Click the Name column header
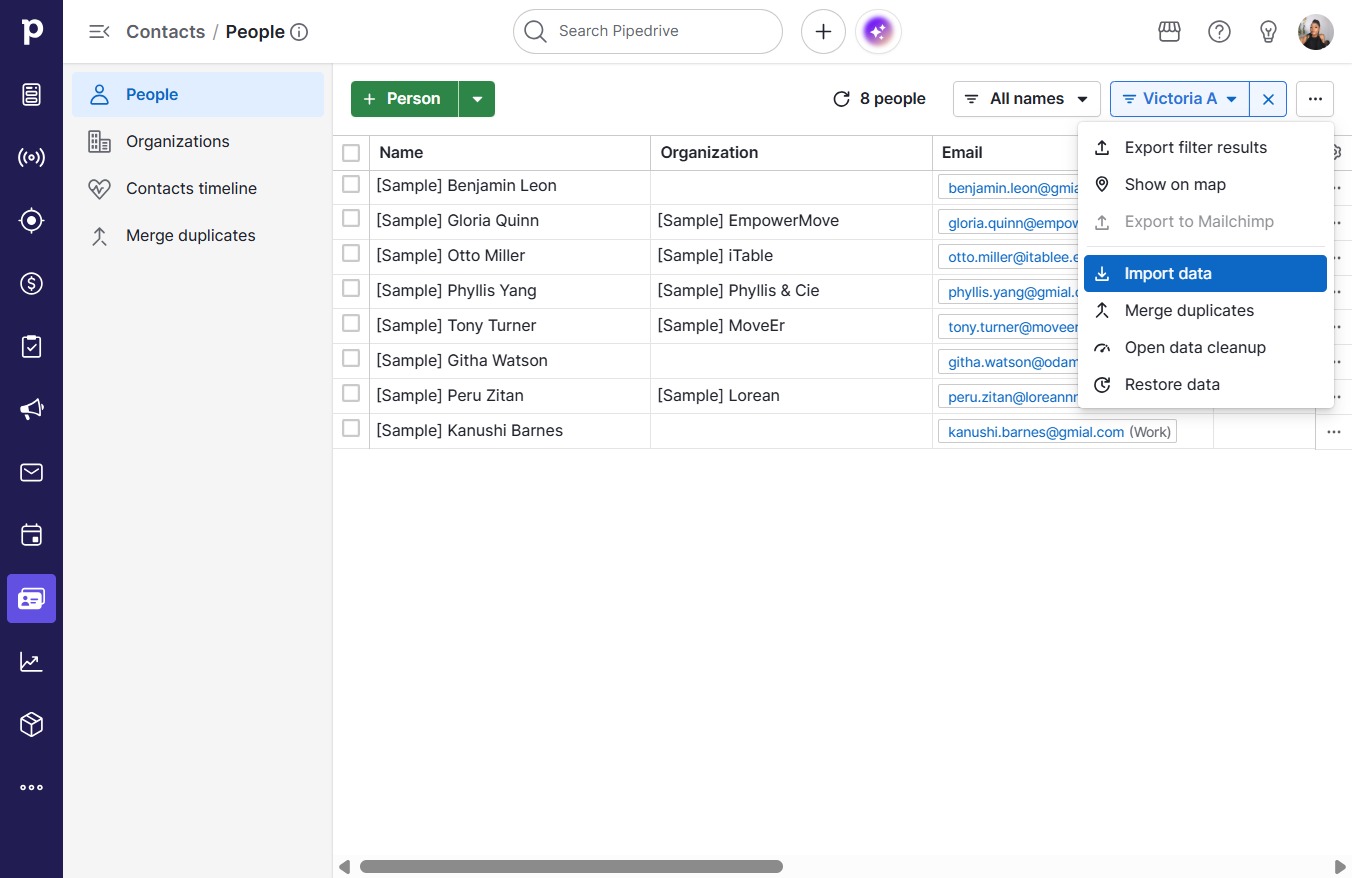 (510, 153)
